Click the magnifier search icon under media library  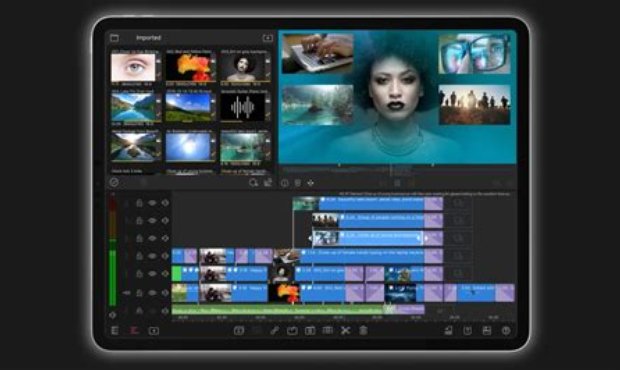(x=253, y=183)
